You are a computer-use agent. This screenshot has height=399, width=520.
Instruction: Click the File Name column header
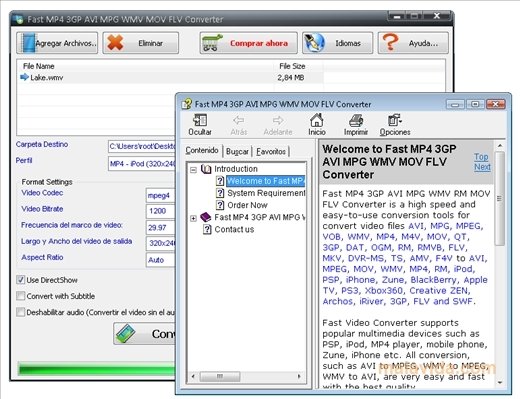(x=39, y=66)
